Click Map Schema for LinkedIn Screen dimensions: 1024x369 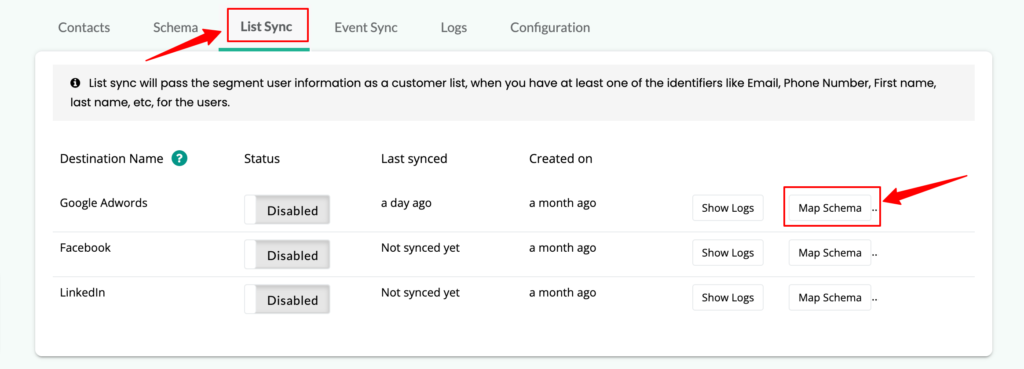point(830,297)
